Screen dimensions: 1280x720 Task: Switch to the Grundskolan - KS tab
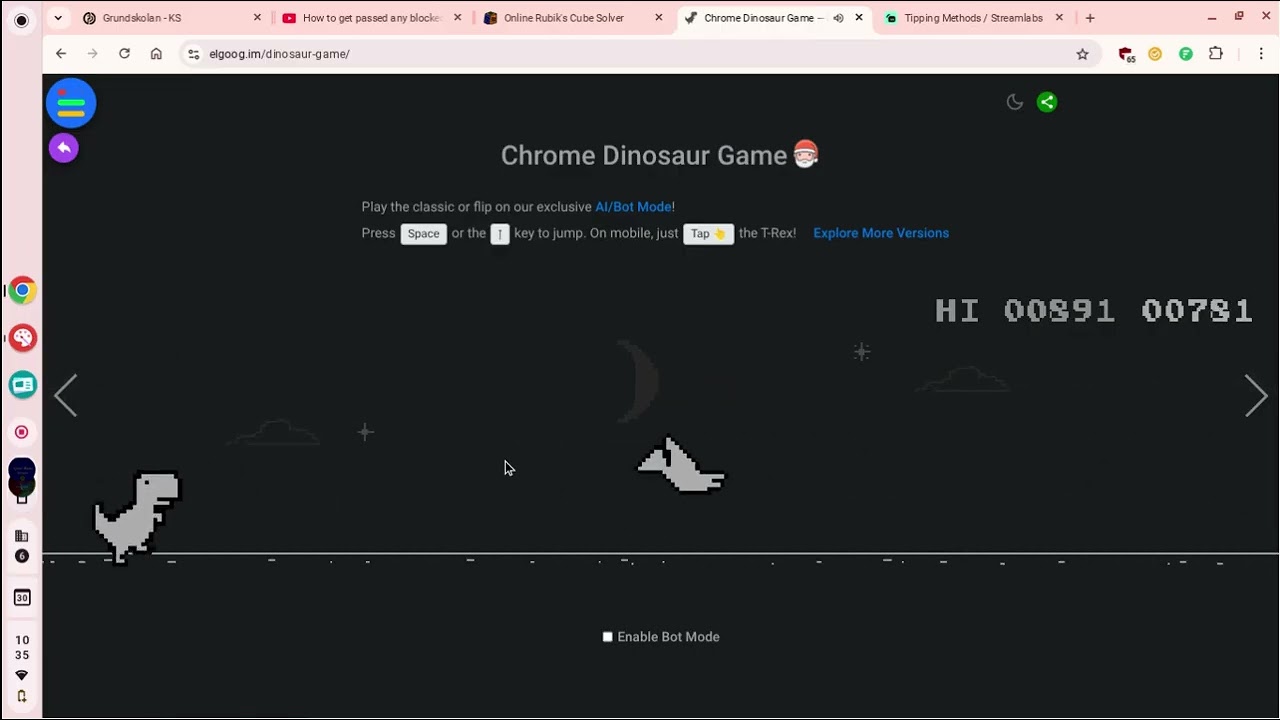click(x=142, y=18)
